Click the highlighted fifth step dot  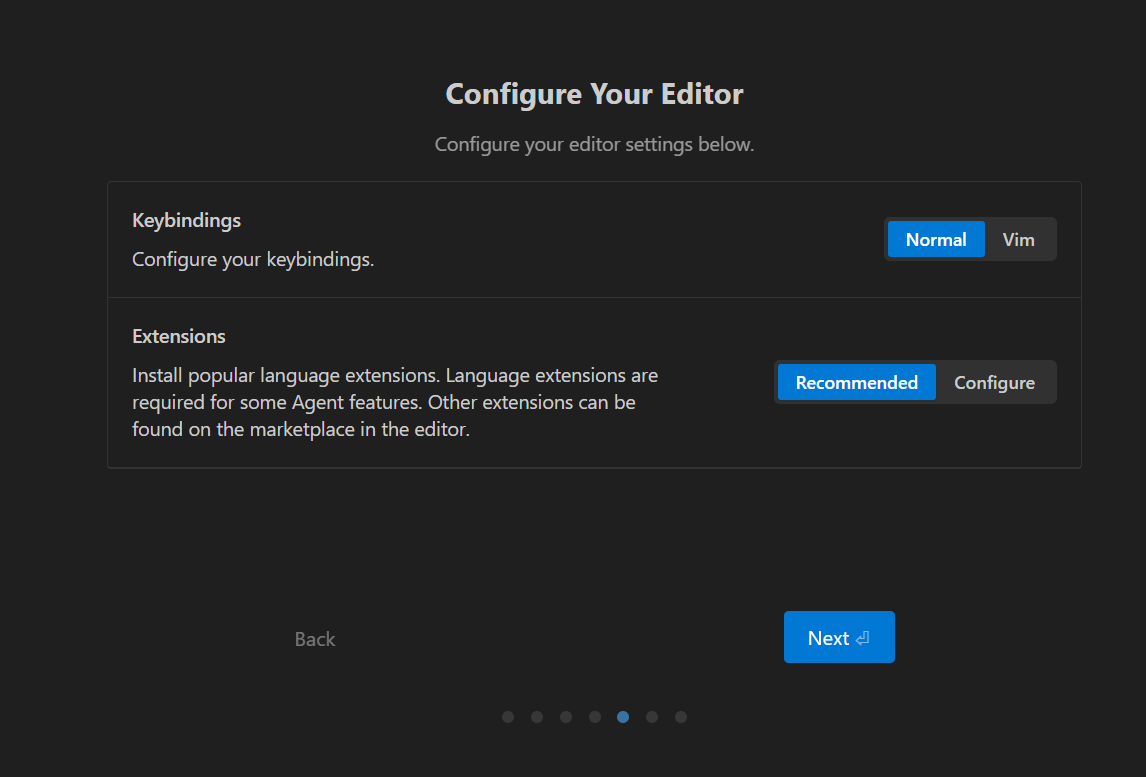point(623,717)
